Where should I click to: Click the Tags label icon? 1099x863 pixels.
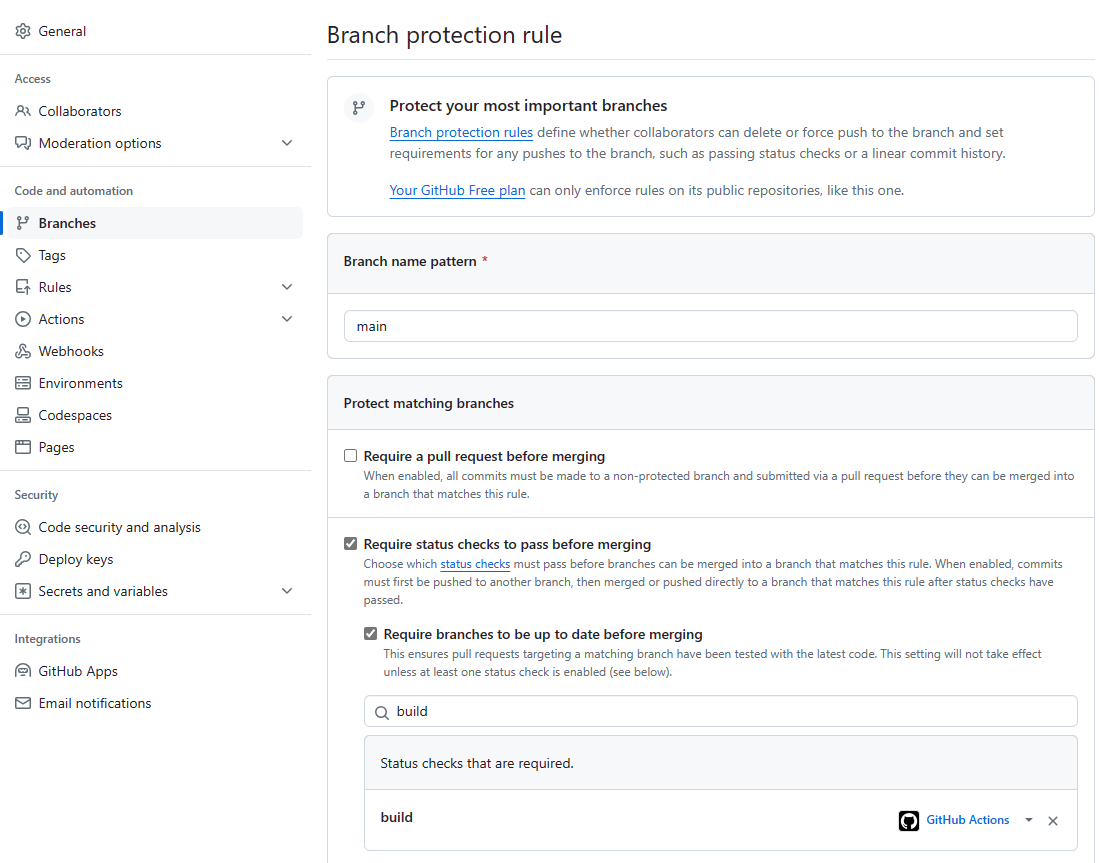coord(23,255)
